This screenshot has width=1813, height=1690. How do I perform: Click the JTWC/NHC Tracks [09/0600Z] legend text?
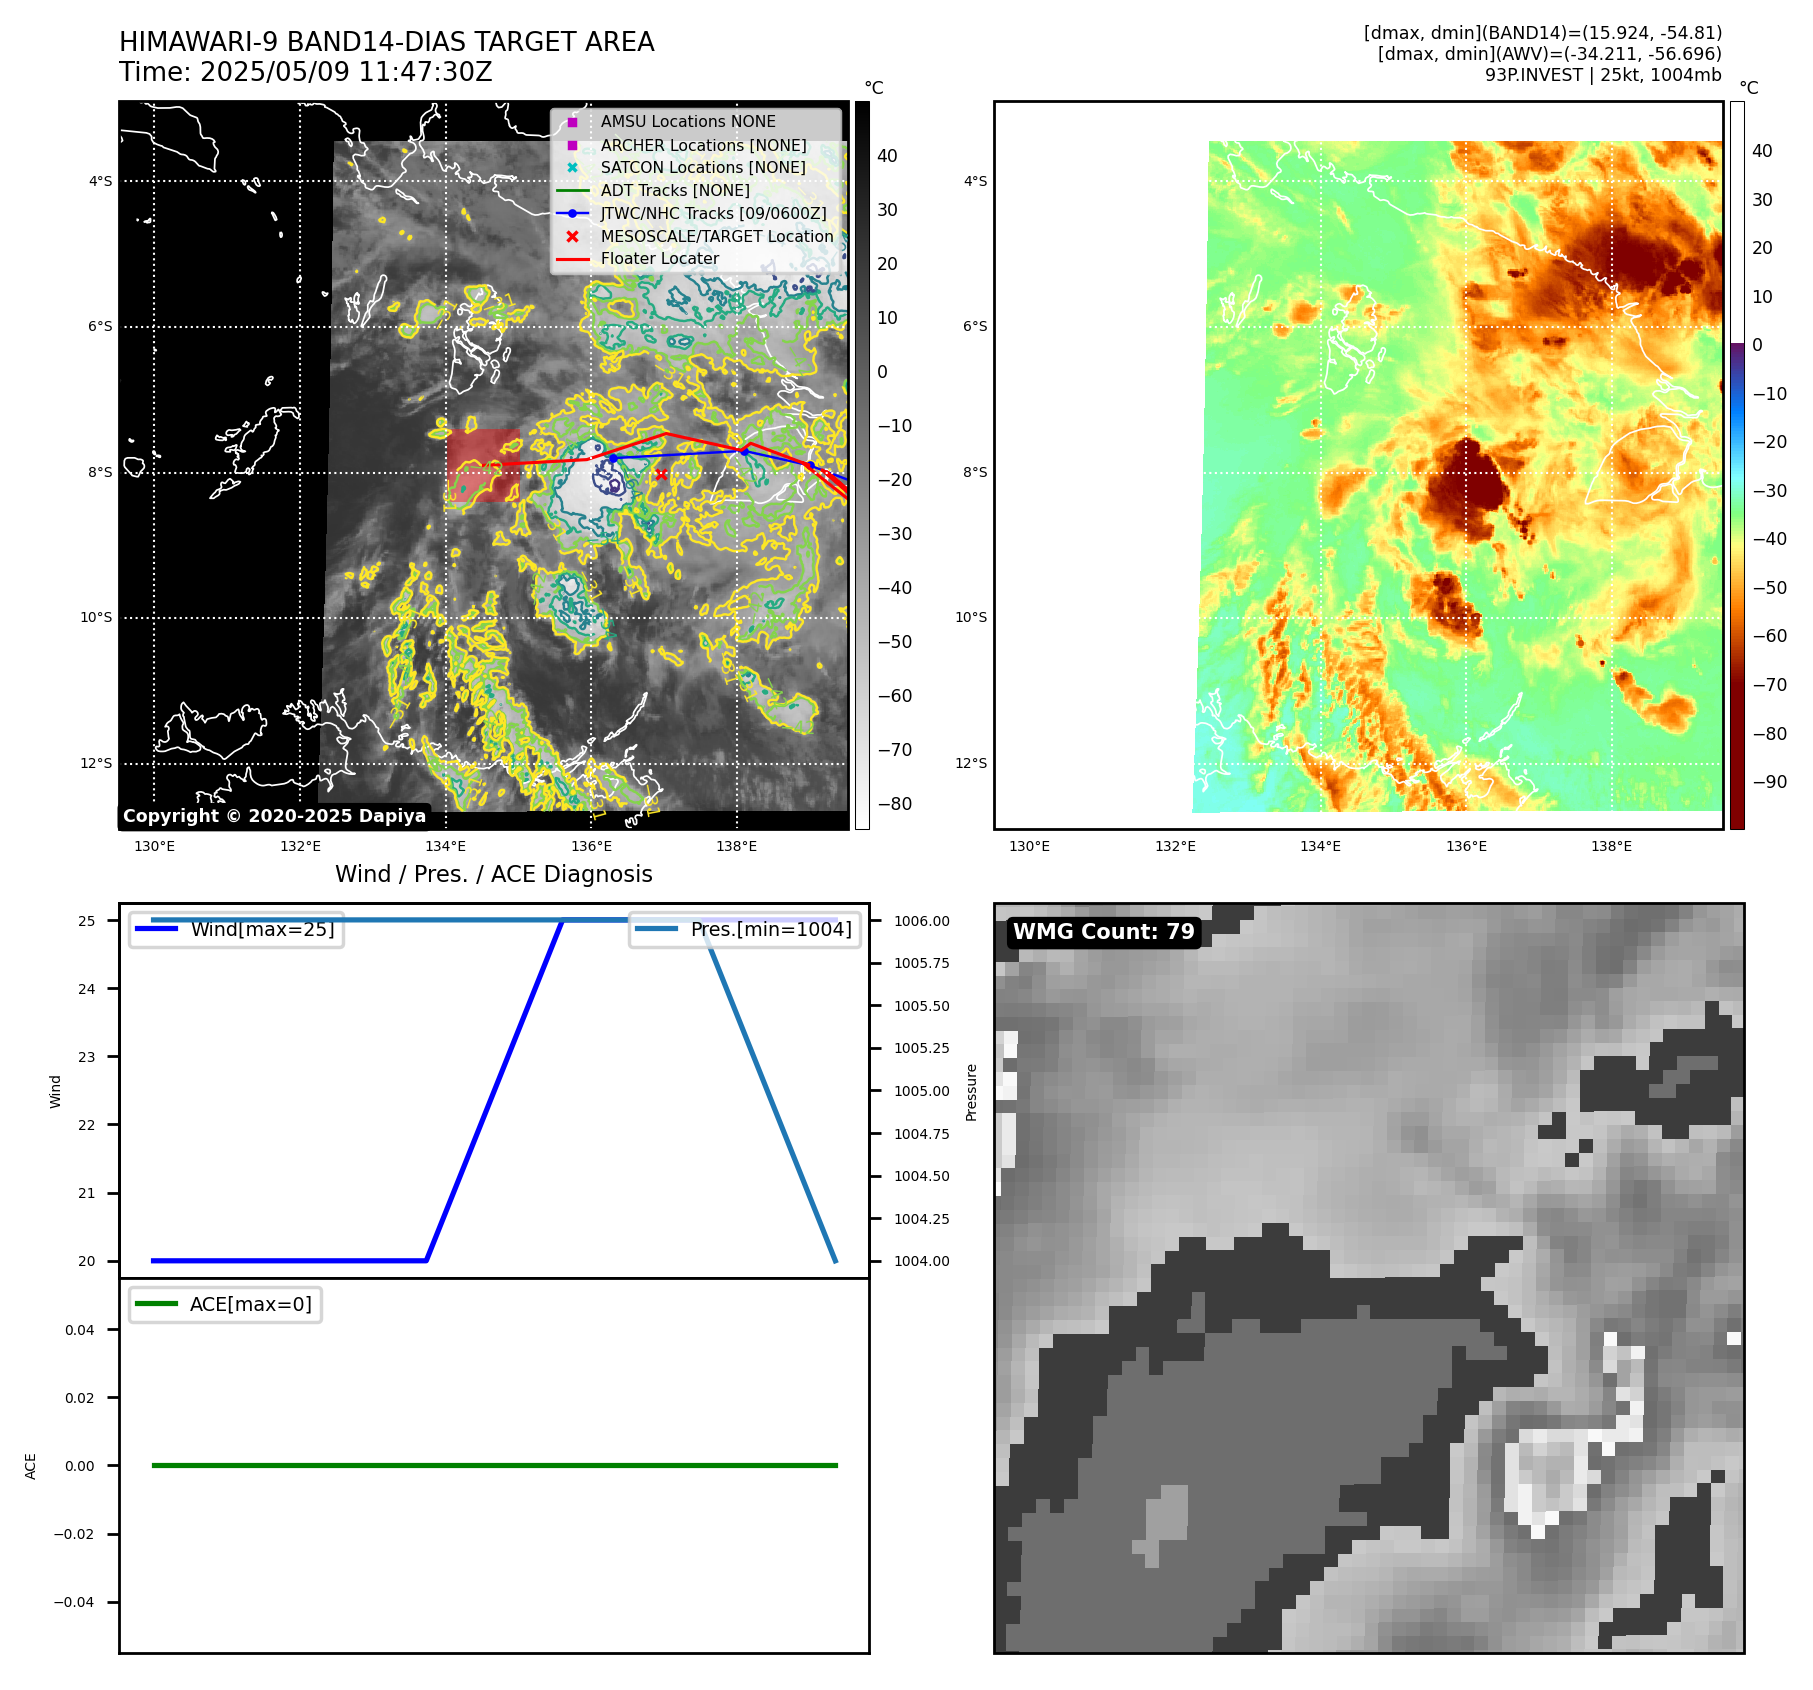tap(714, 213)
